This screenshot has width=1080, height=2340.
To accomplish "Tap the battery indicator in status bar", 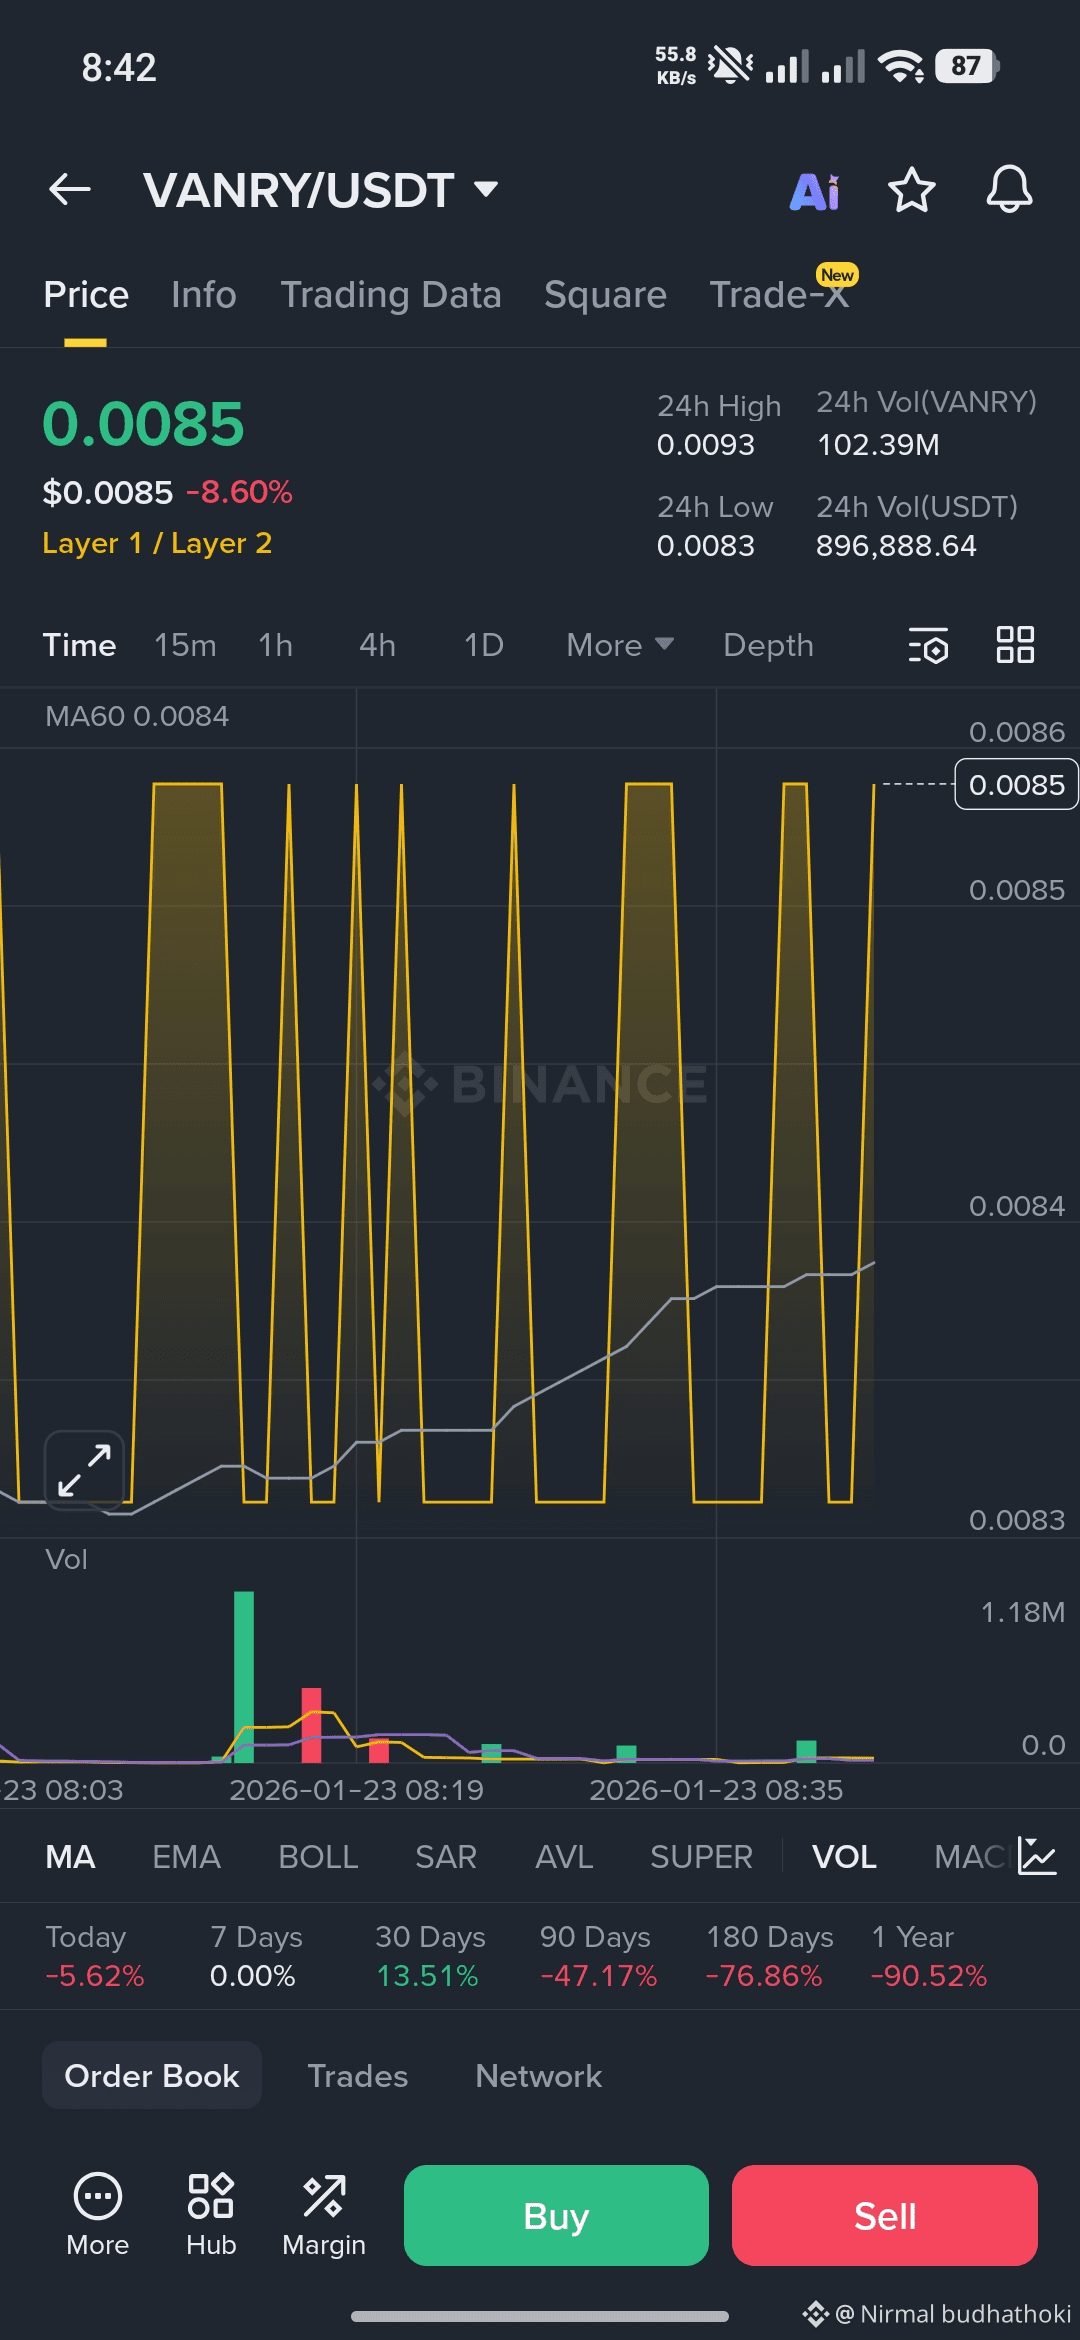I will coord(967,66).
